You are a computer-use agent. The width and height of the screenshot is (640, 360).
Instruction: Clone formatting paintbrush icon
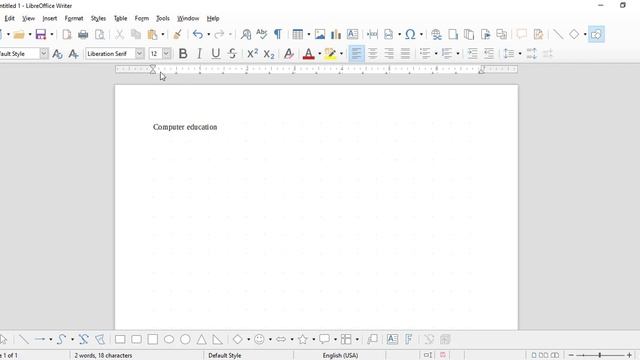(x=178, y=34)
